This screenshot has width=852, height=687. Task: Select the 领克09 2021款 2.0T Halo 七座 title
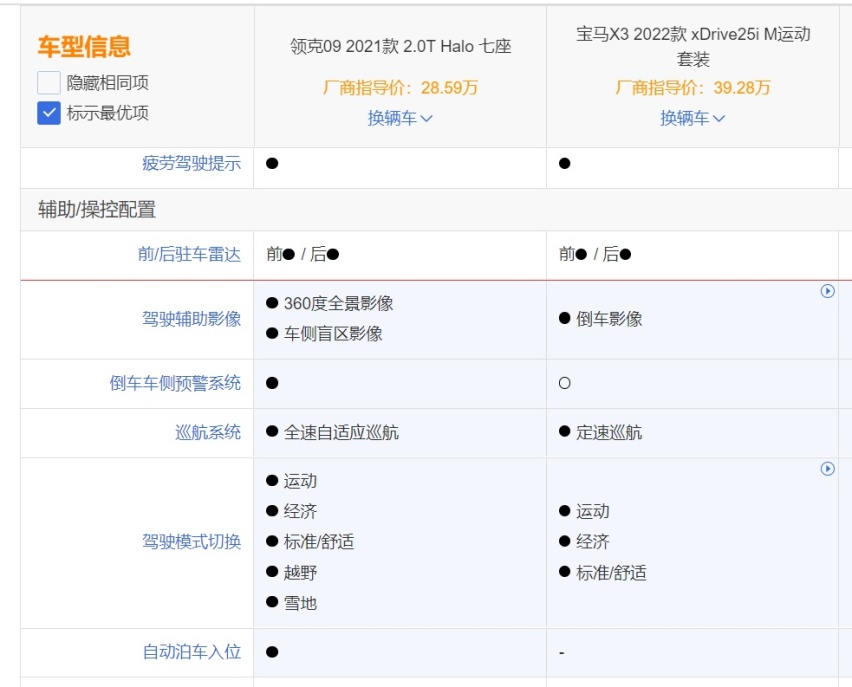pos(400,46)
